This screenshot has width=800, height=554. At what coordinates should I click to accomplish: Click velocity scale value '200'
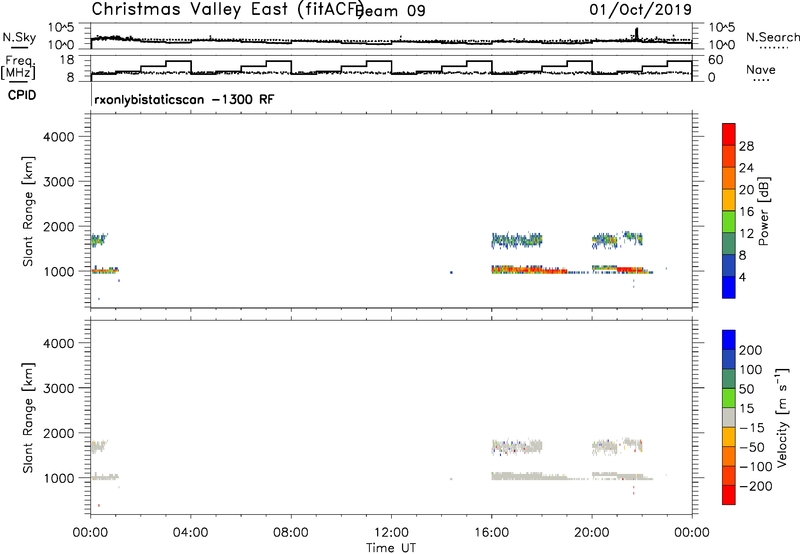tap(751, 350)
